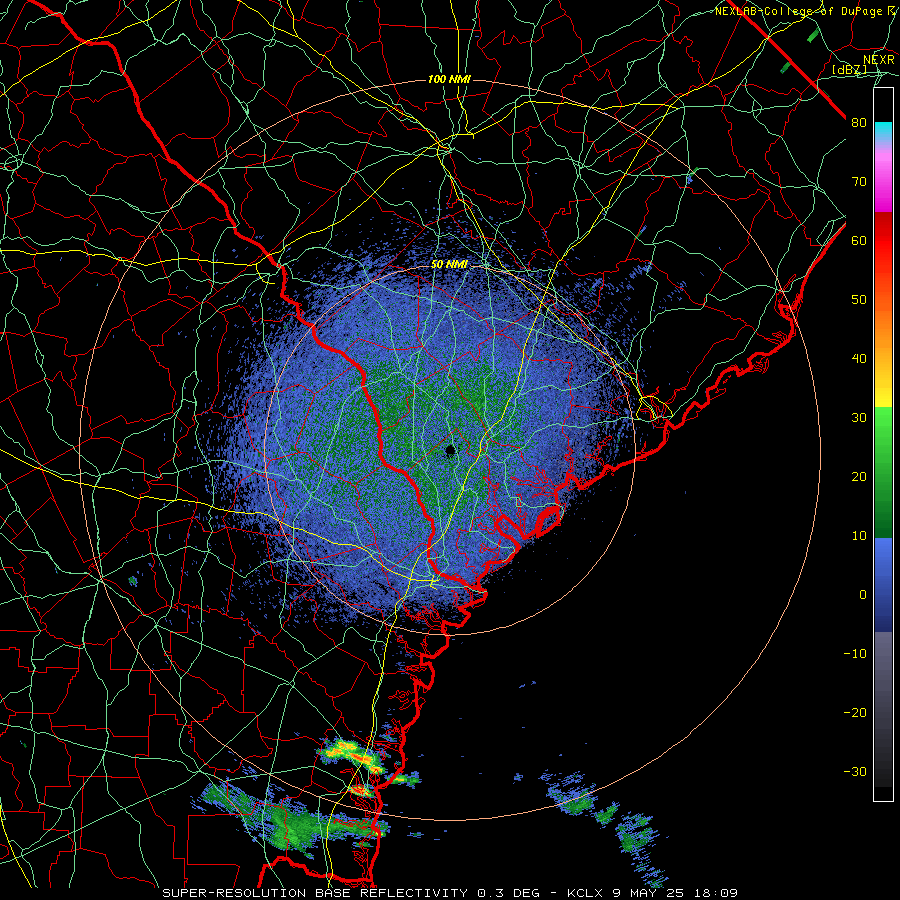
Task: Click the 70 value on the color scale
Action: (859, 182)
